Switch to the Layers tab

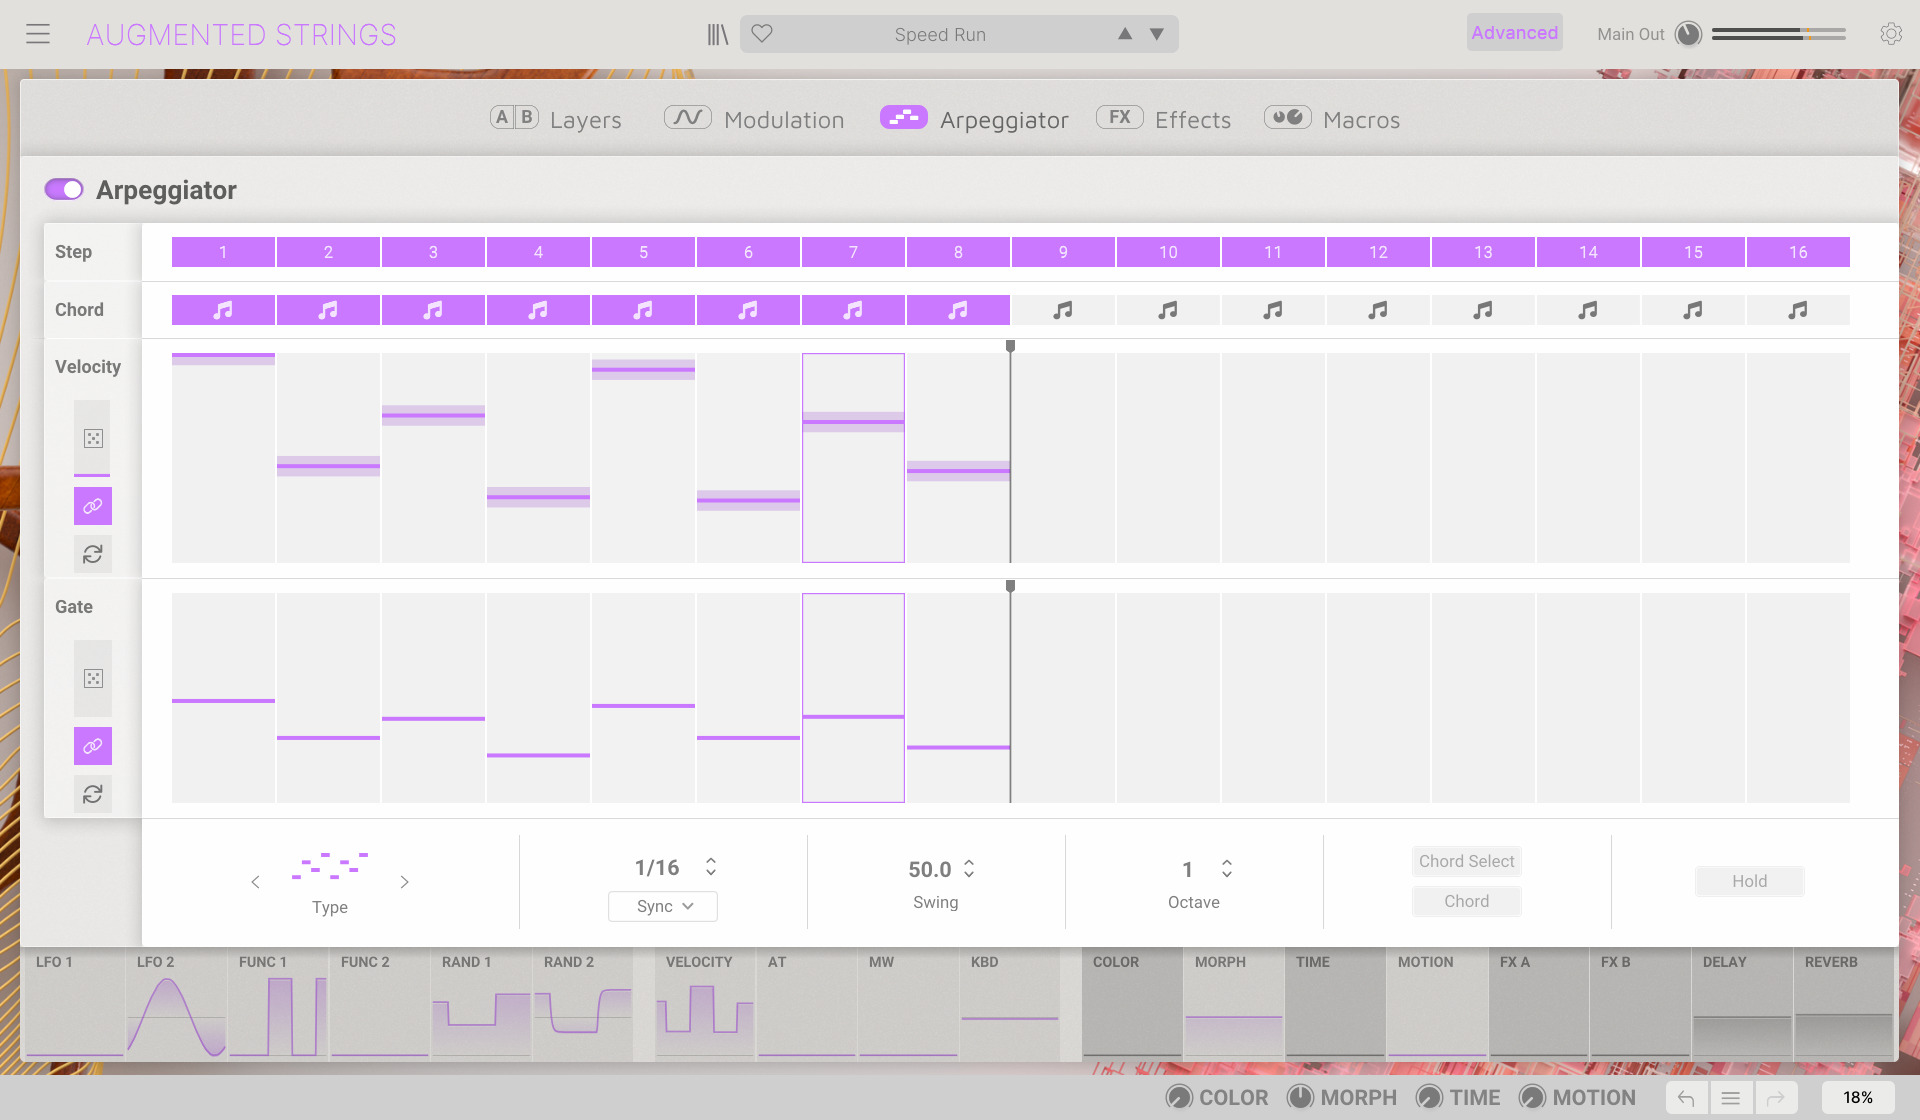556,119
